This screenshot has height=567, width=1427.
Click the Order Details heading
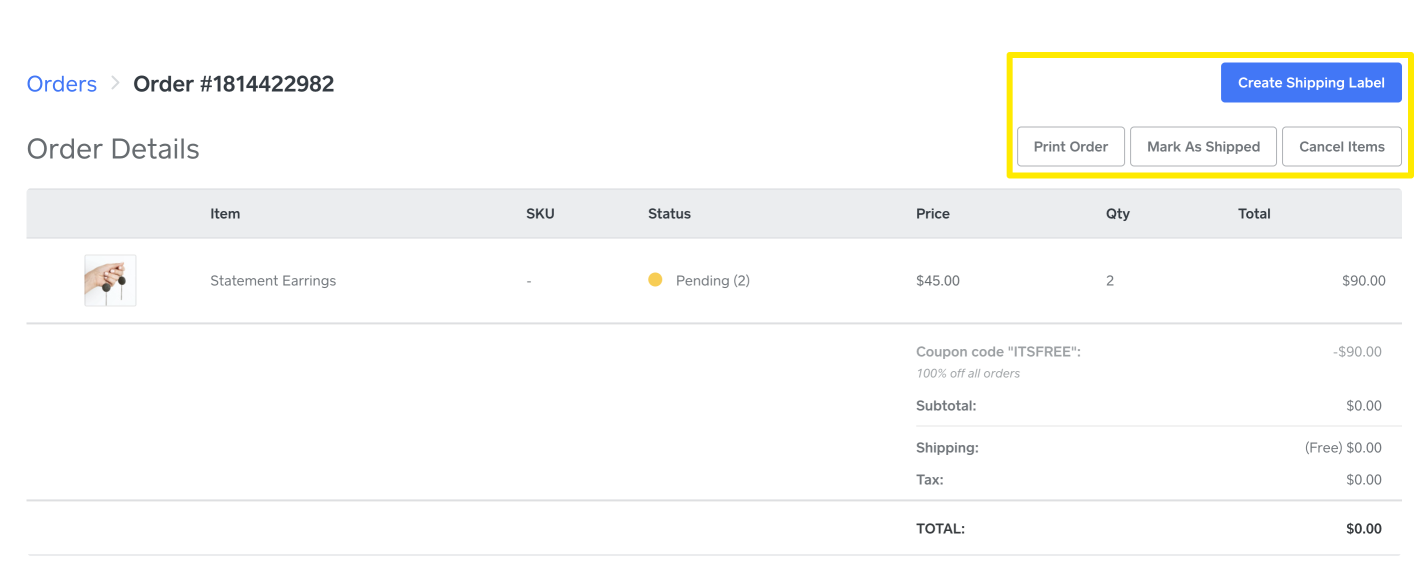click(x=113, y=149)
